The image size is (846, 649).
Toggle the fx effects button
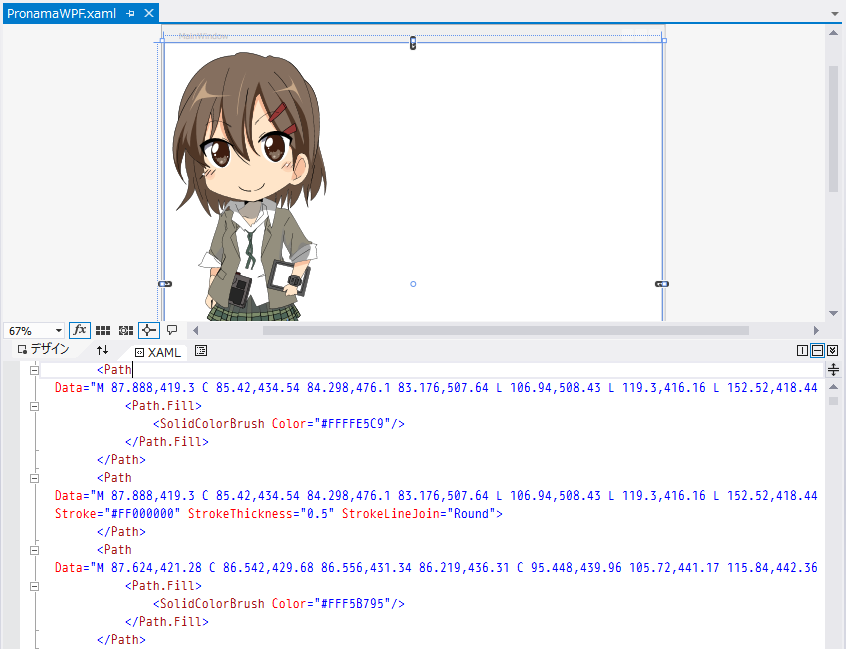(80, 330)
